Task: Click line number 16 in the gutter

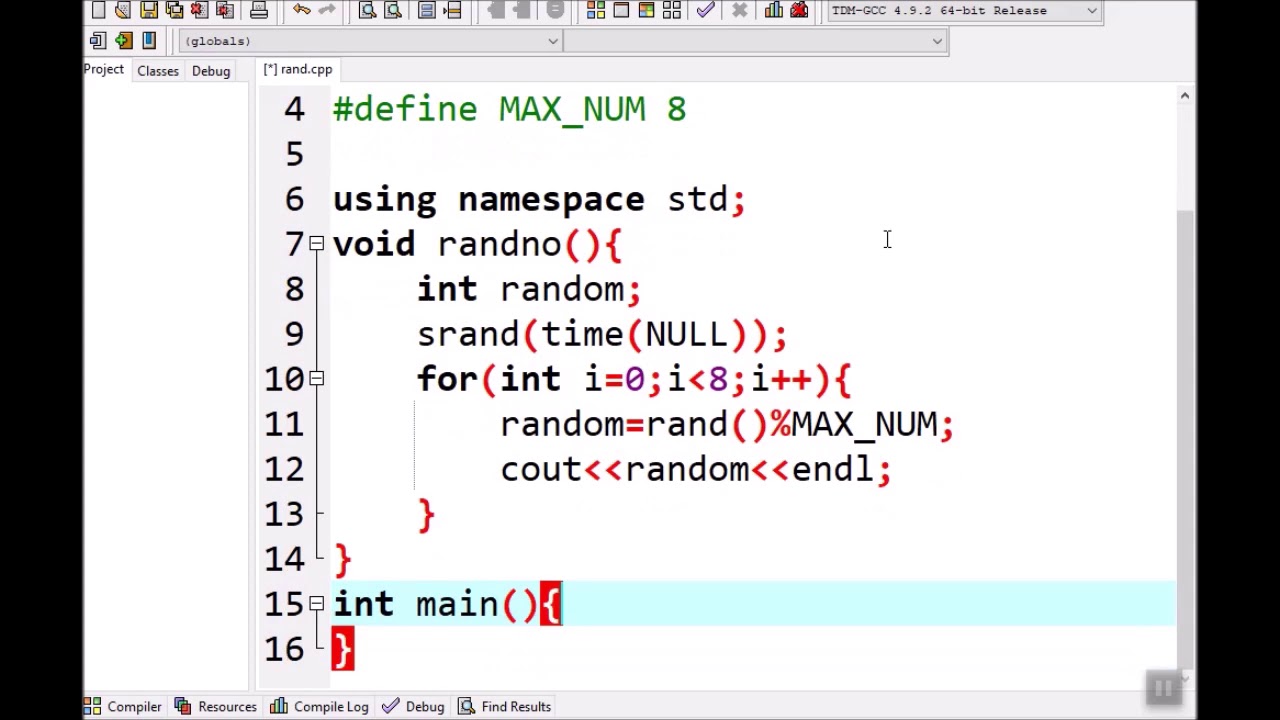Action: point(284,649)
